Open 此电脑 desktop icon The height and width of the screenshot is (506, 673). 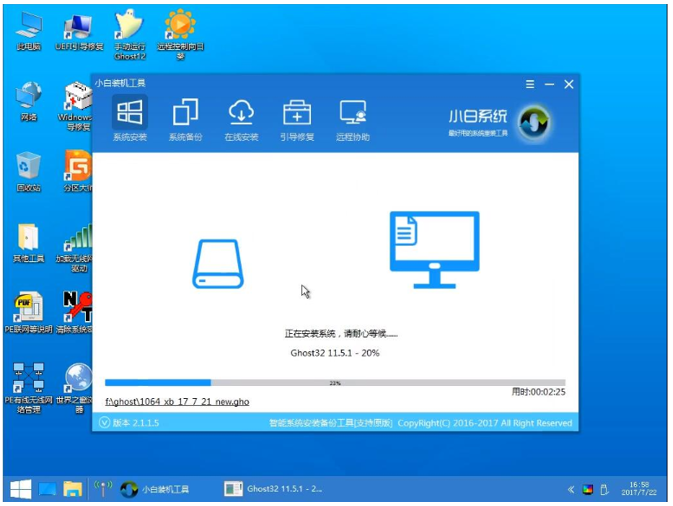coord(28,31)
